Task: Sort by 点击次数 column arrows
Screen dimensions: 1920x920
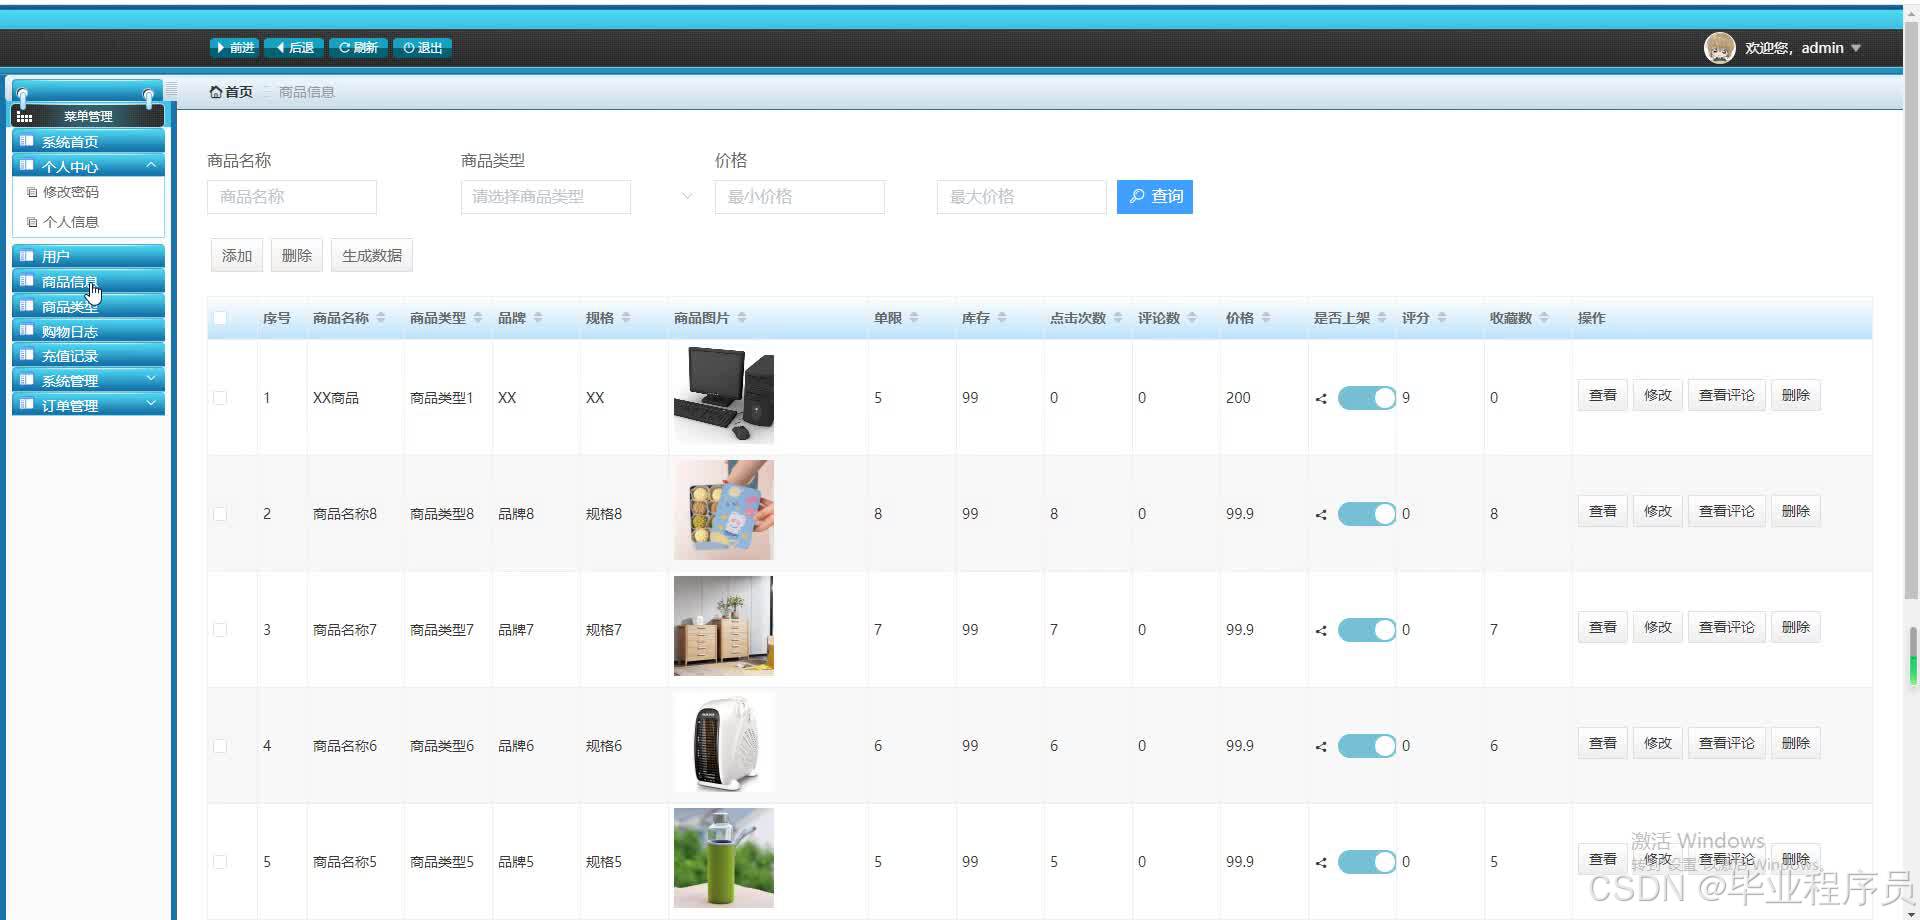Action: pyautogui.click(x=1118, y=318)
